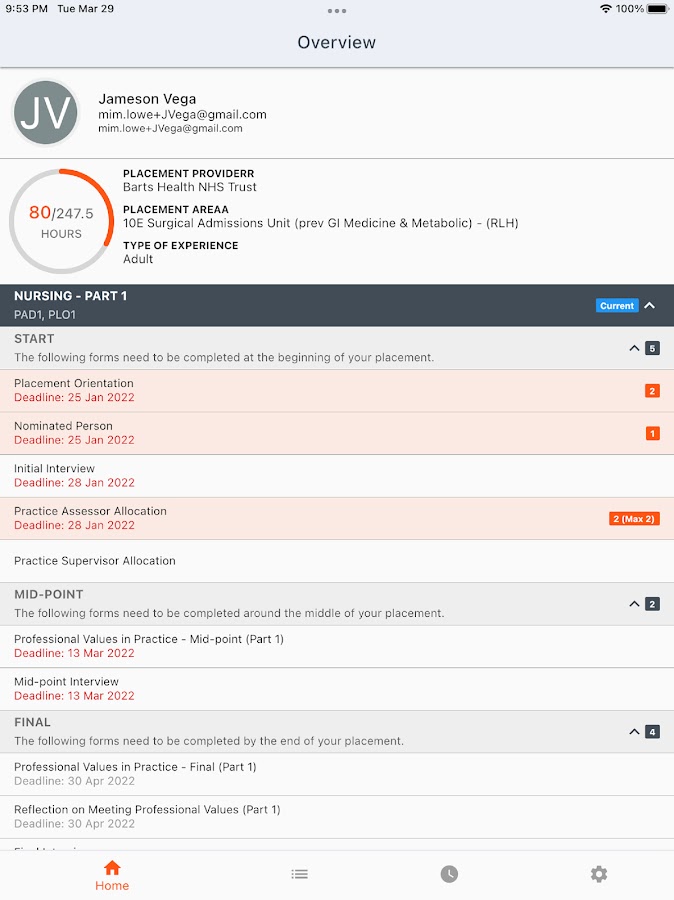Collapse the START forms section
This screenshot has width=674, height=900.
pyautogui.click(x=634, y=348)
